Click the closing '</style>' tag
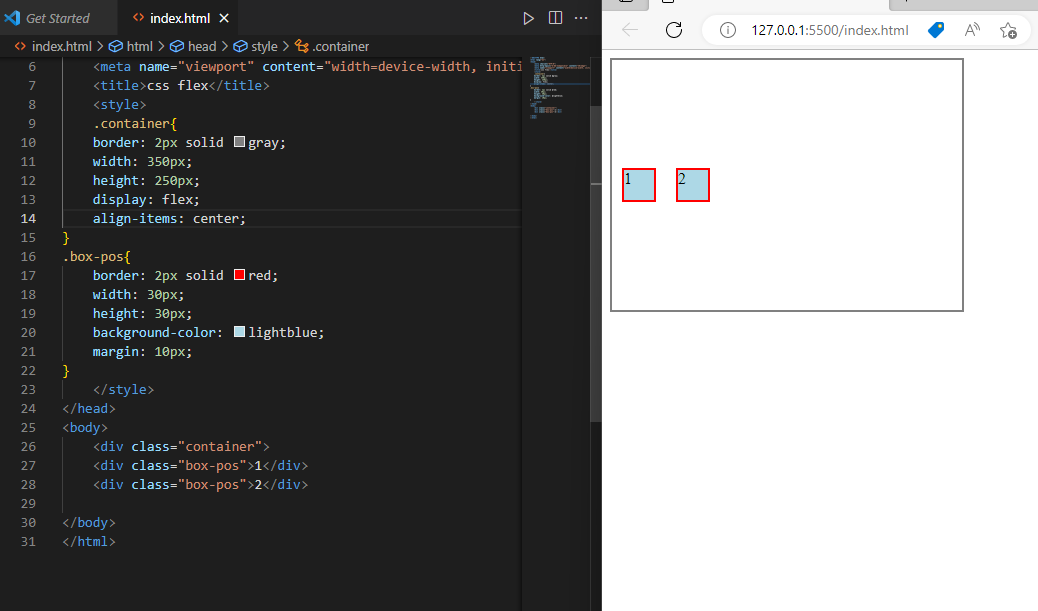 click(x=123, y=389)
